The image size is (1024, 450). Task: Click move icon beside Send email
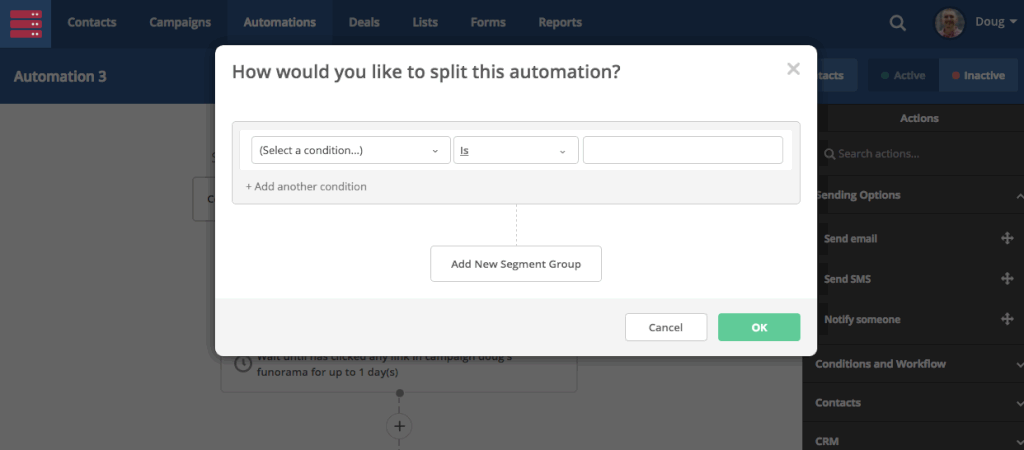(1006, 239)
